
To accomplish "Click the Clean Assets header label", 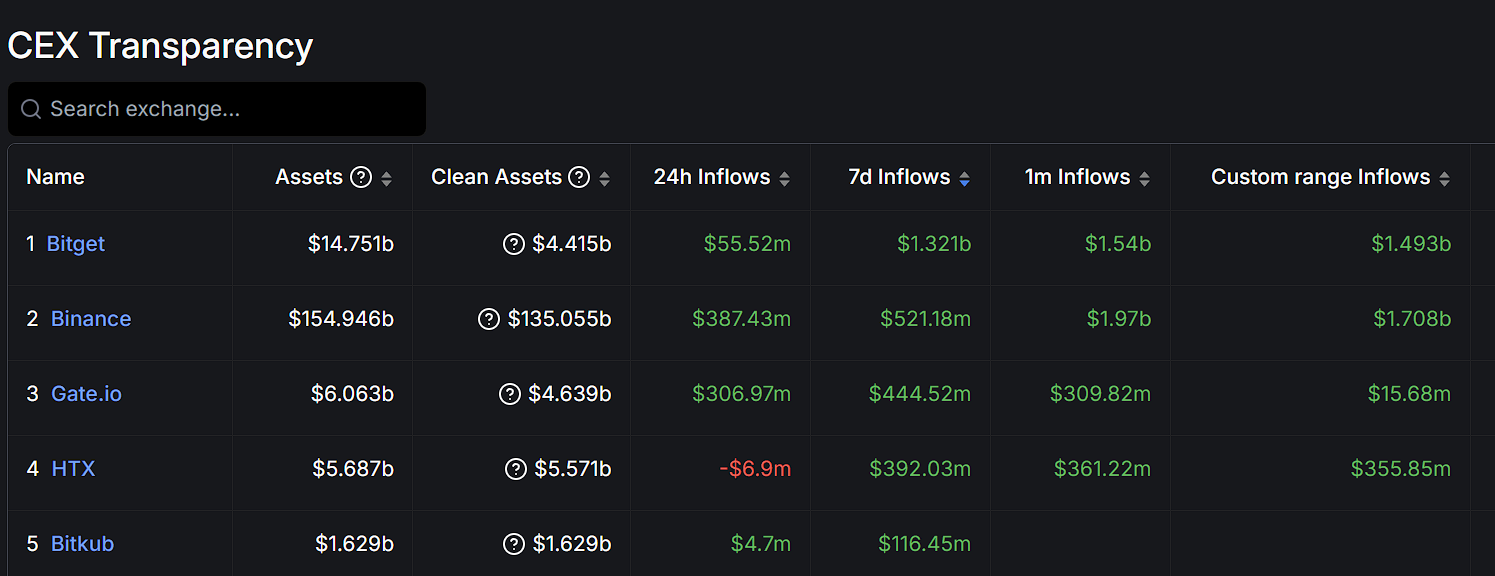I will point(496,177).
